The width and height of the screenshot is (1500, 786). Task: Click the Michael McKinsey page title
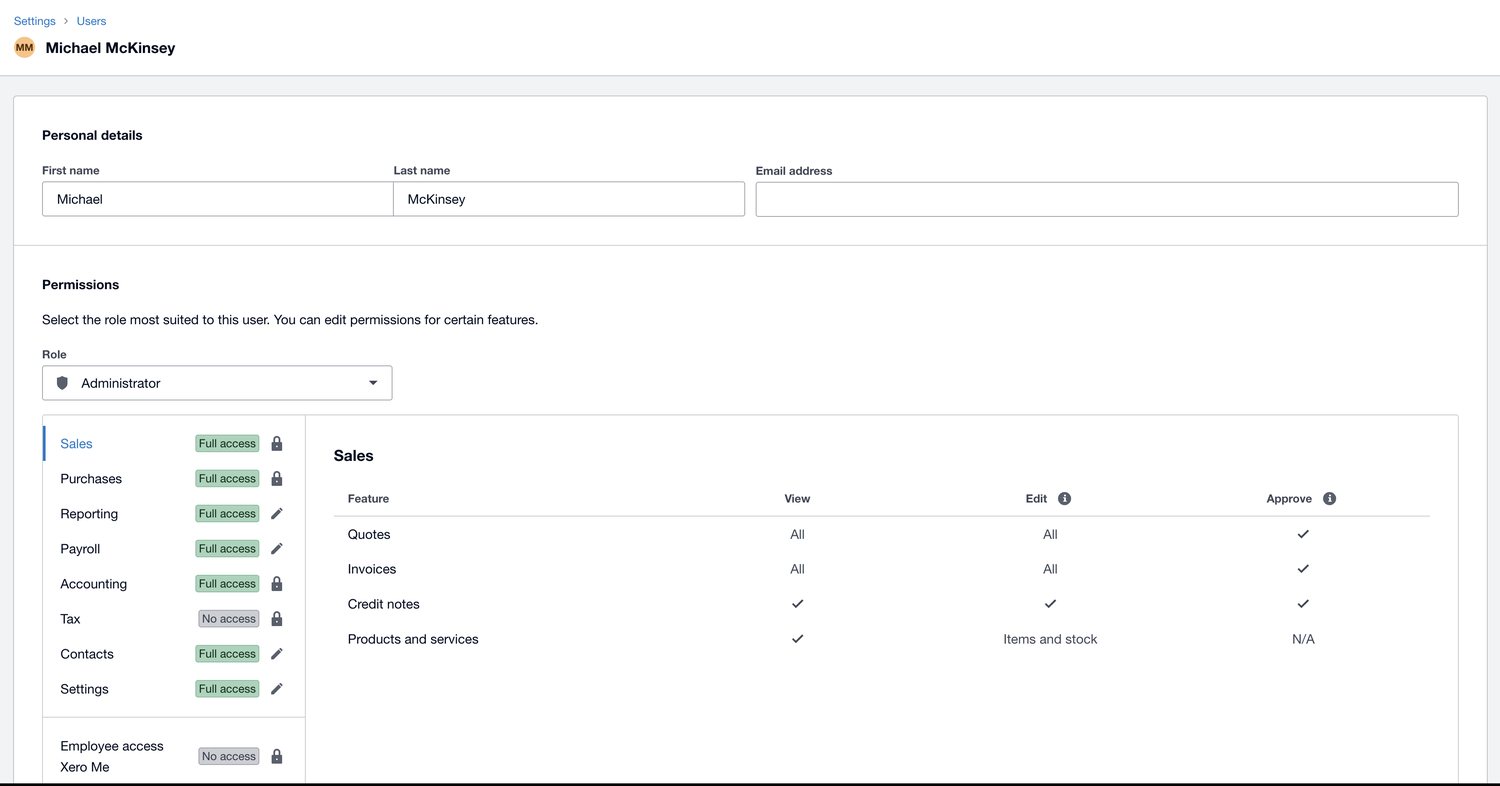click(x=110, y=47)
